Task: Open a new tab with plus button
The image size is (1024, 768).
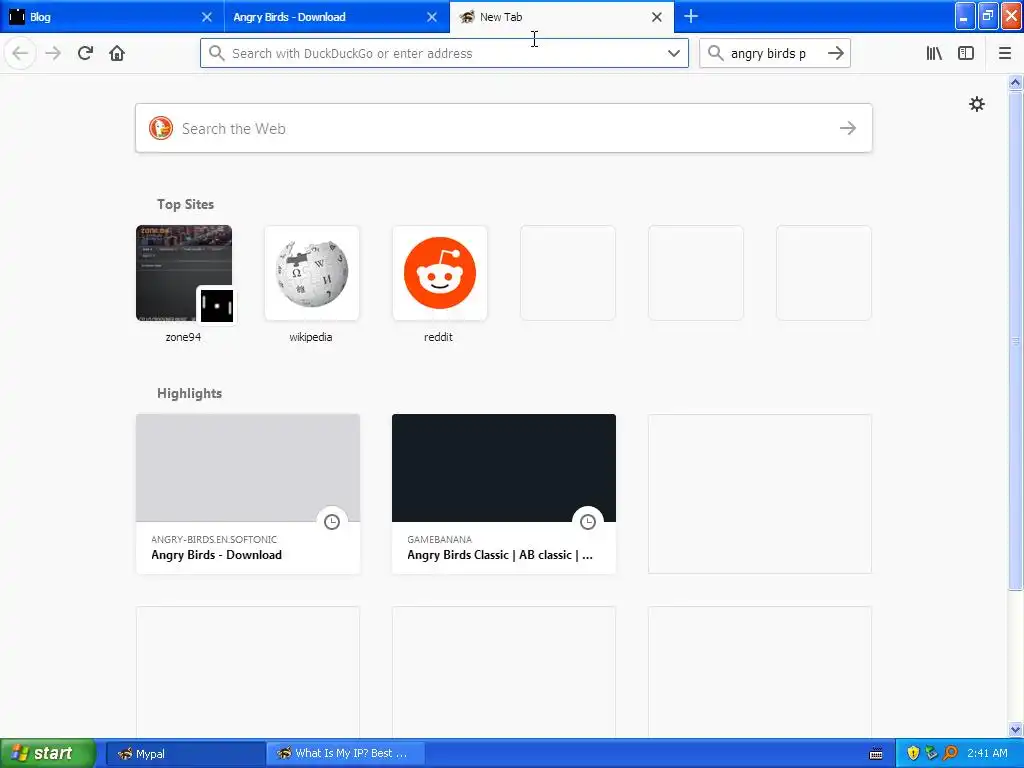Action: pos(691,16)
